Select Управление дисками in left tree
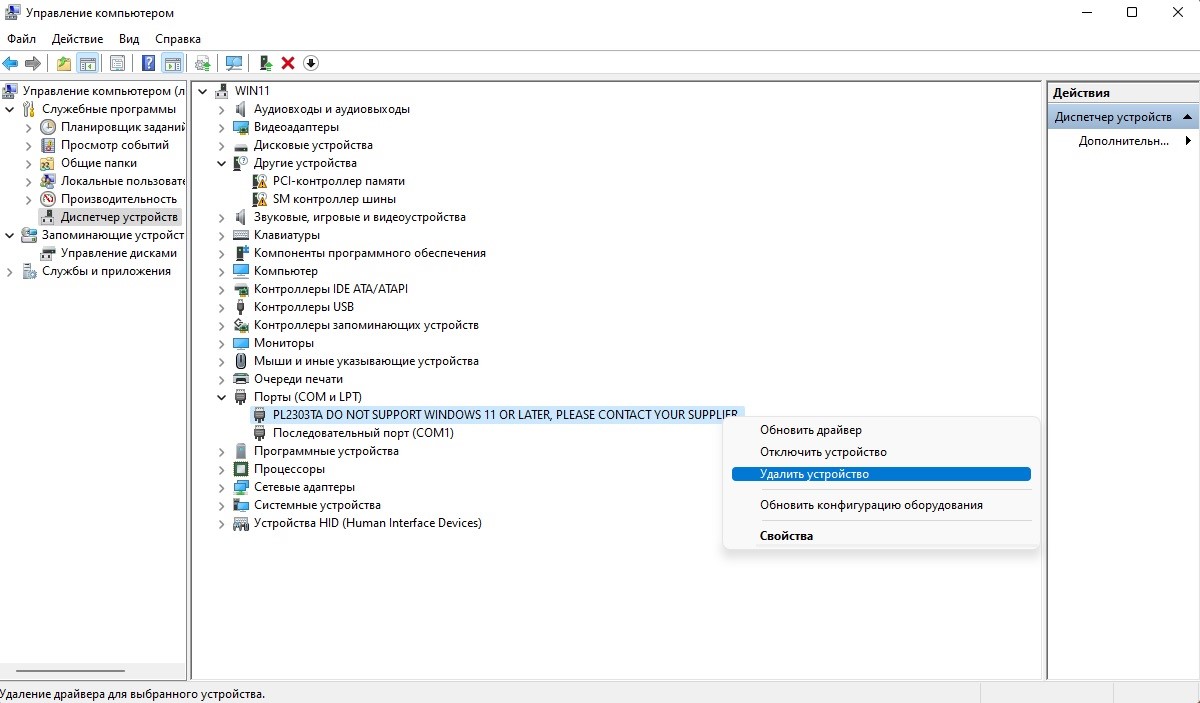This screenshot has width=1200, height=703. (118, 253)
